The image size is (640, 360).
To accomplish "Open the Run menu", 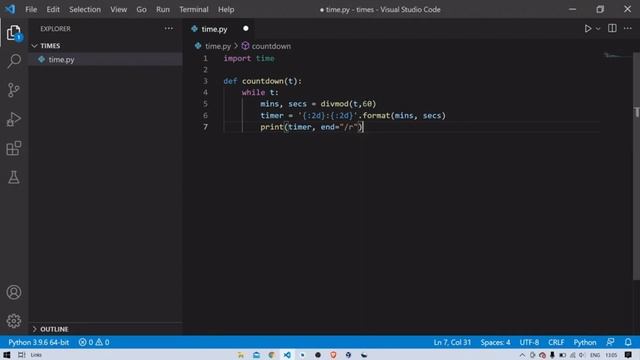I will click(162, 9).
